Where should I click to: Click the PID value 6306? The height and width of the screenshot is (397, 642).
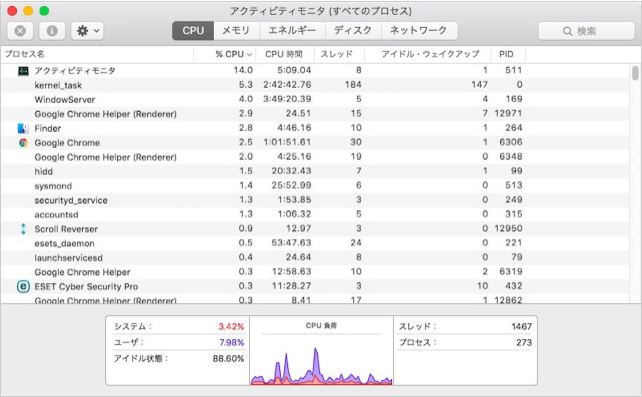511,142
